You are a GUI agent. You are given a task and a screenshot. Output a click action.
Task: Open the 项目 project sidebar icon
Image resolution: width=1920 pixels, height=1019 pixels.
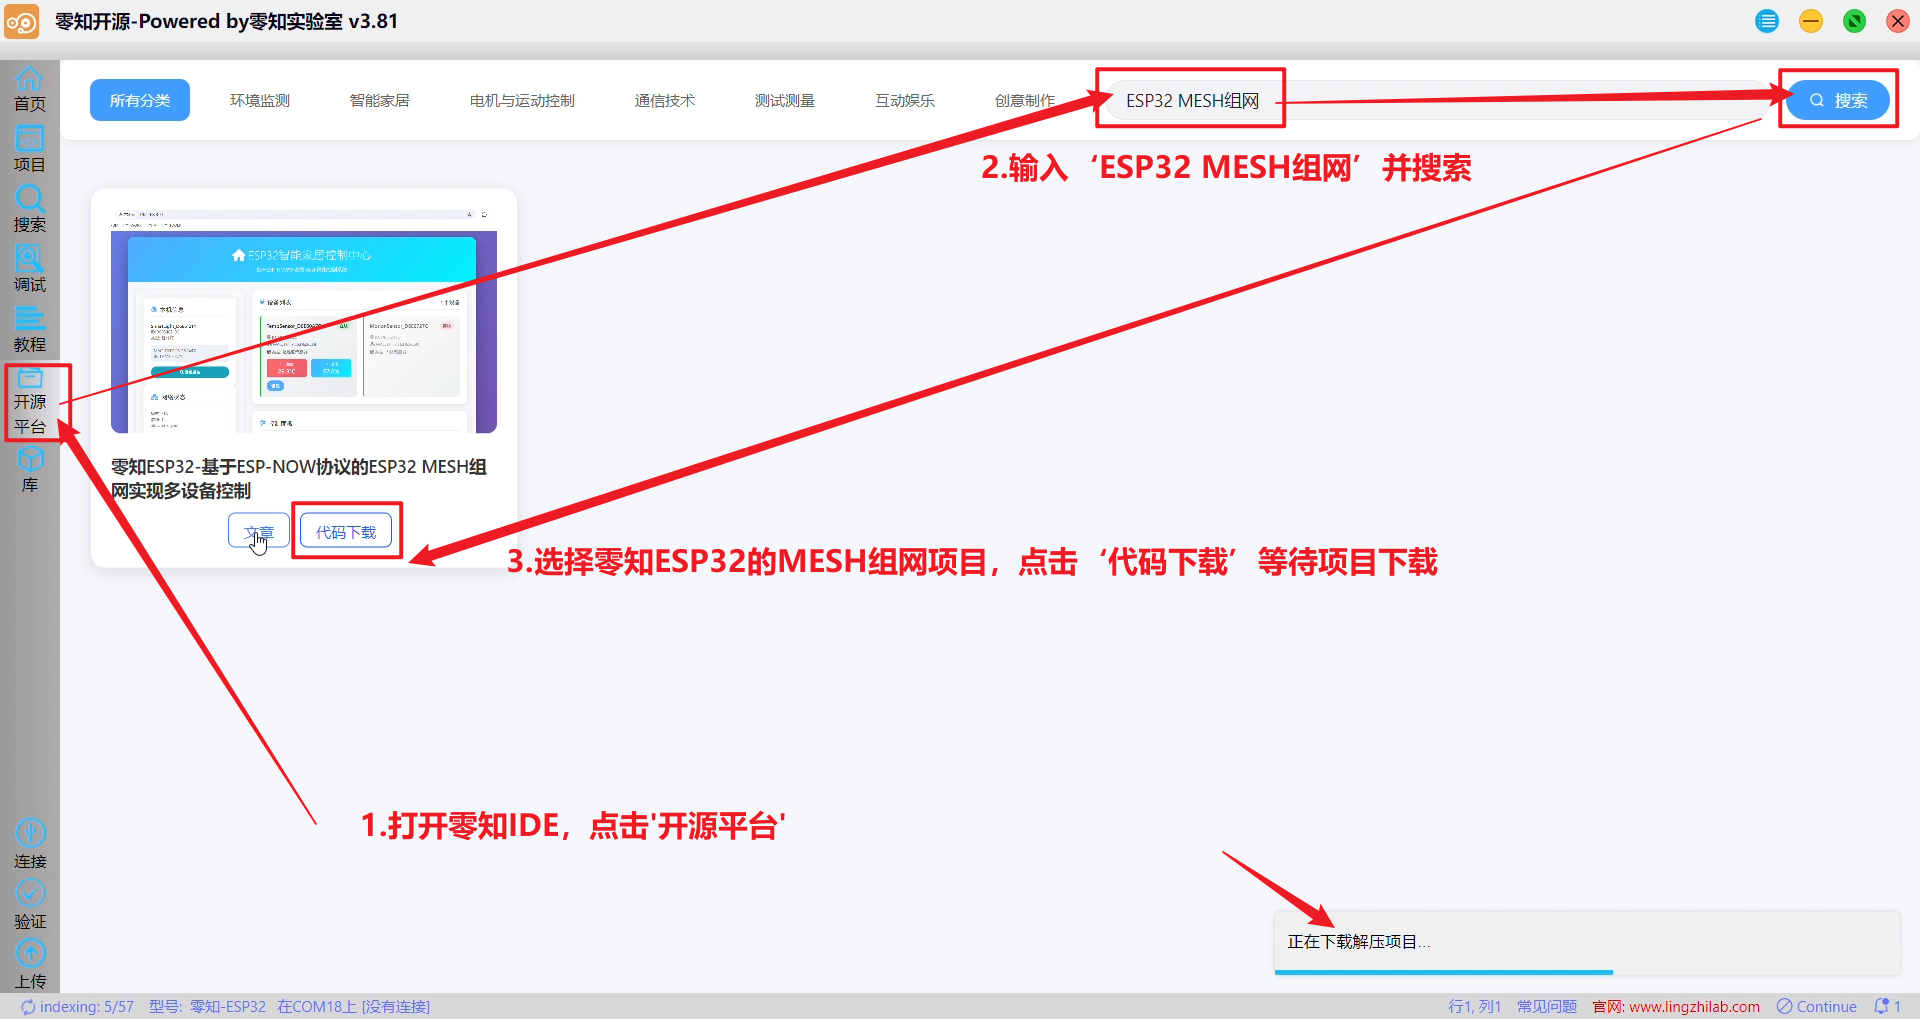29,148
